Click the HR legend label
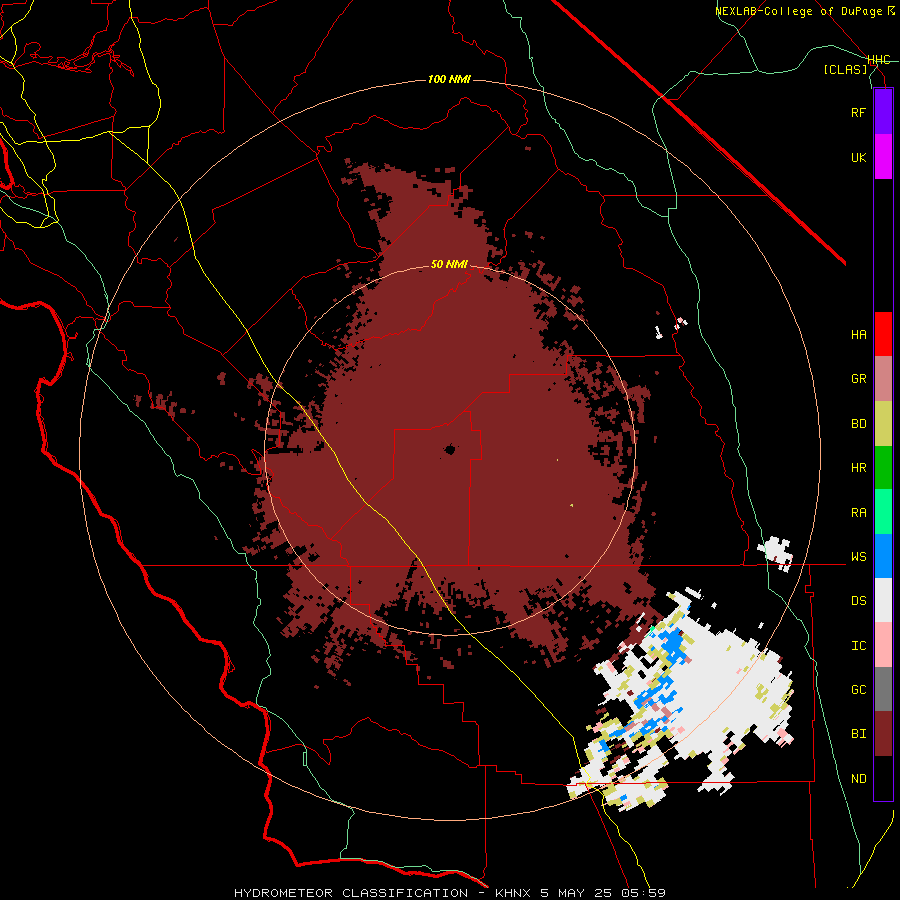Image resolution: width=900 pixels, height=900 pixels. click(858, 468)
